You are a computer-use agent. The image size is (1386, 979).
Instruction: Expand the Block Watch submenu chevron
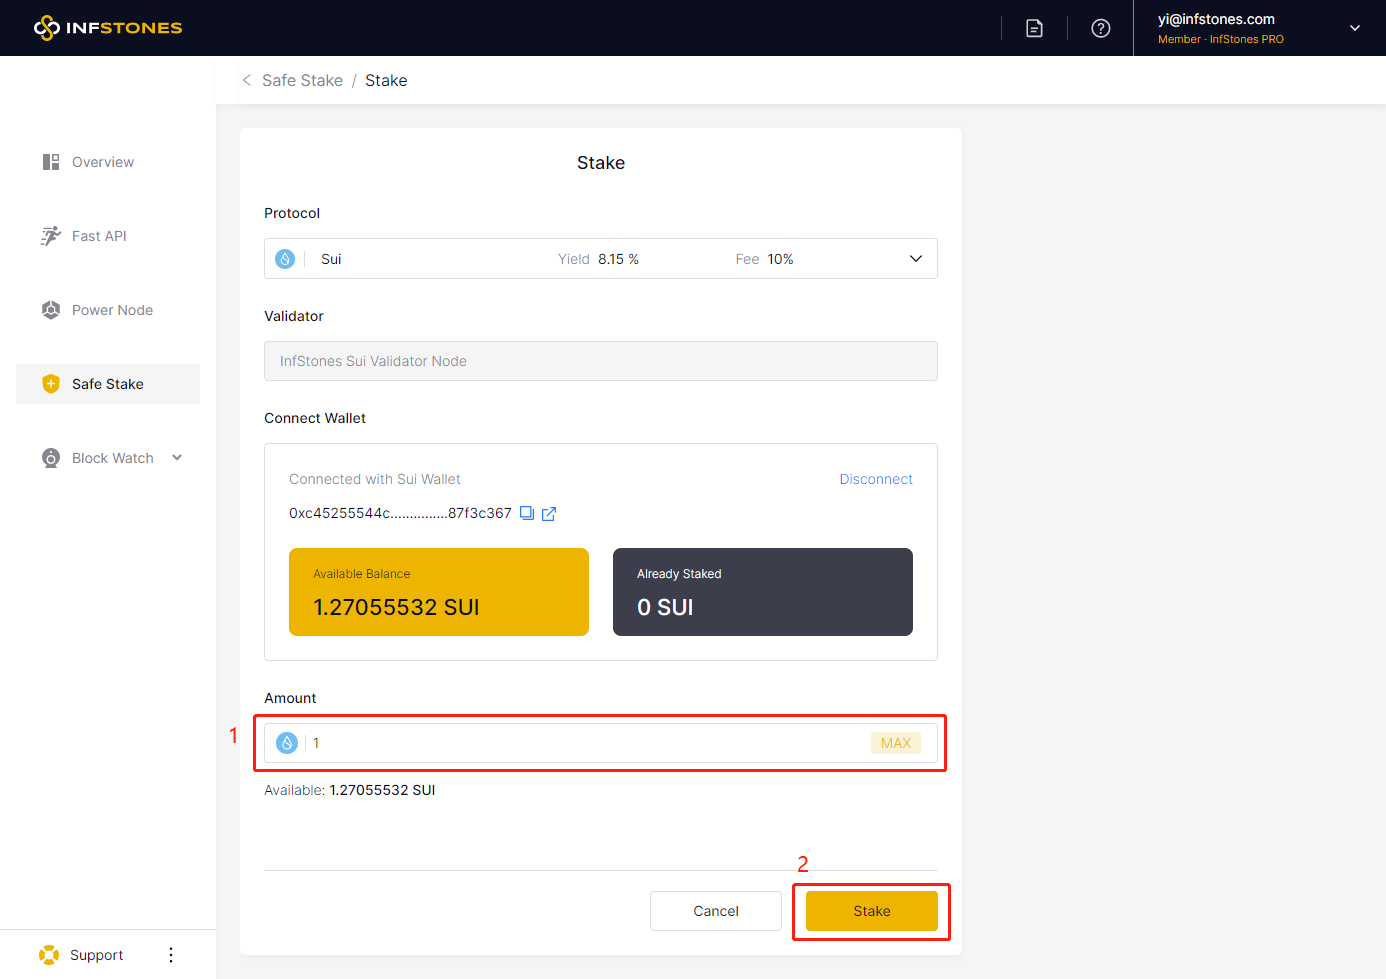click(x=177, y=458)
